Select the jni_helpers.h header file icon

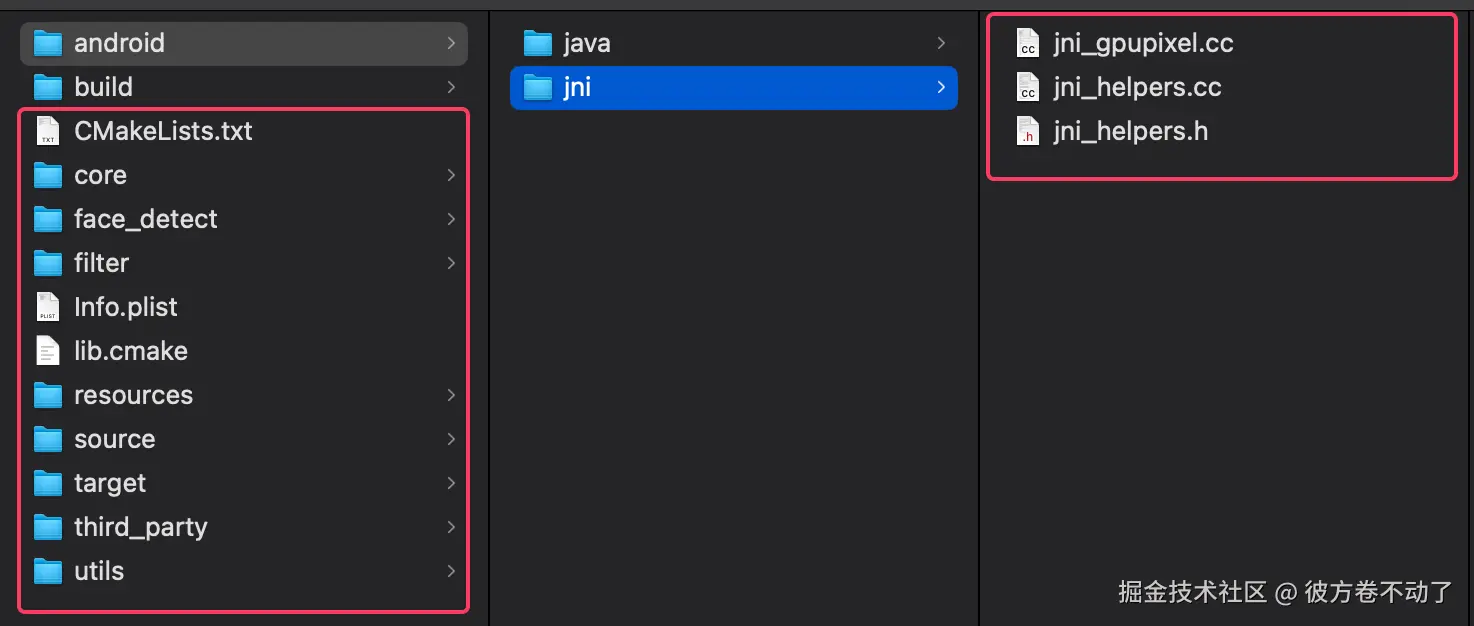point(1027,131)
